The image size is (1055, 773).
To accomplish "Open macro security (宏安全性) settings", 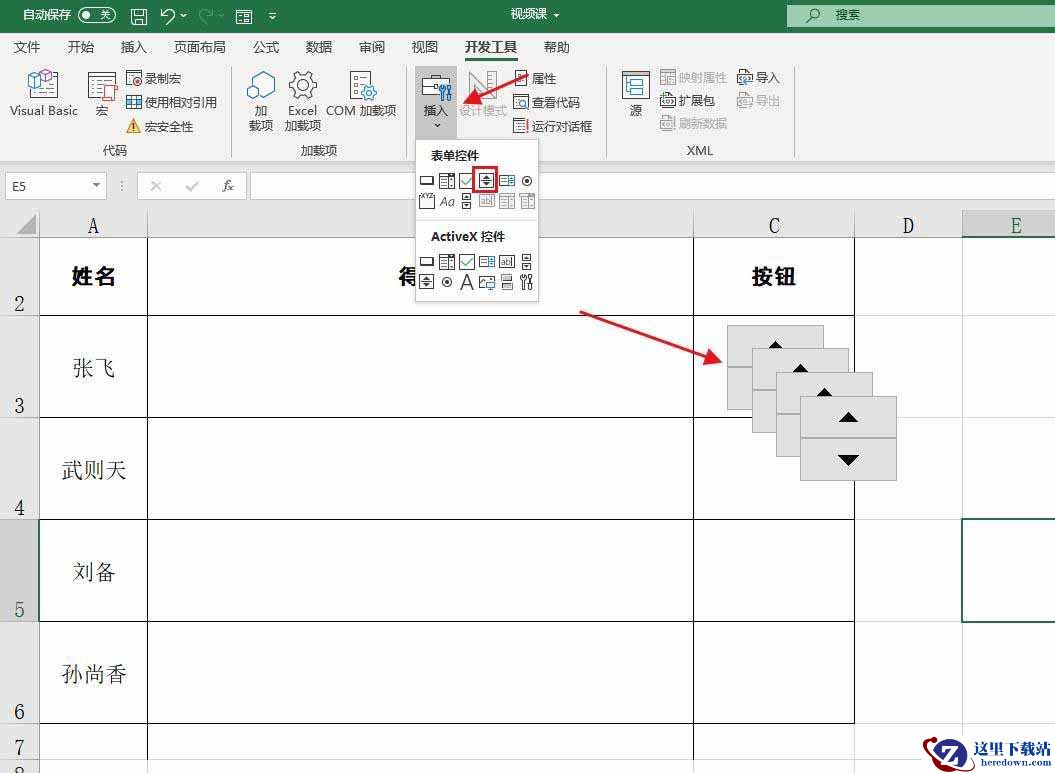I will click(160, 126).
